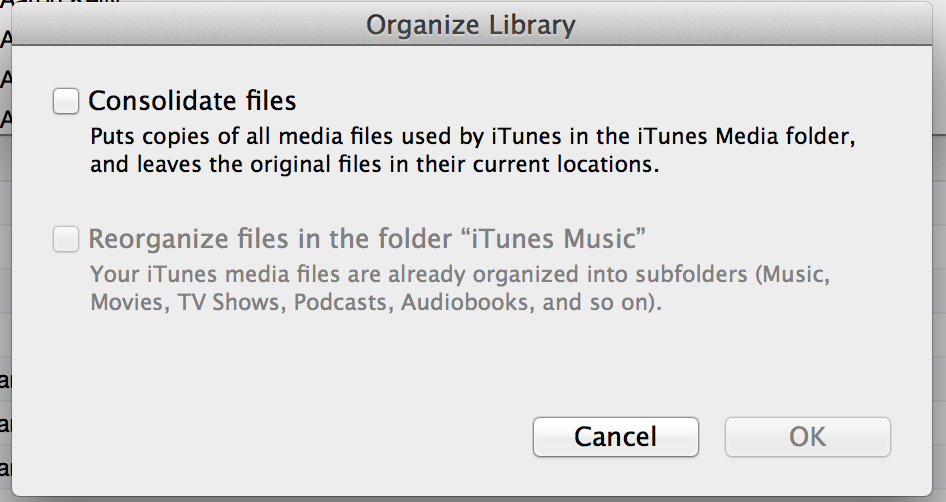
Task: Enable the Consolidate files checkbox
Action: click(66, 101)
